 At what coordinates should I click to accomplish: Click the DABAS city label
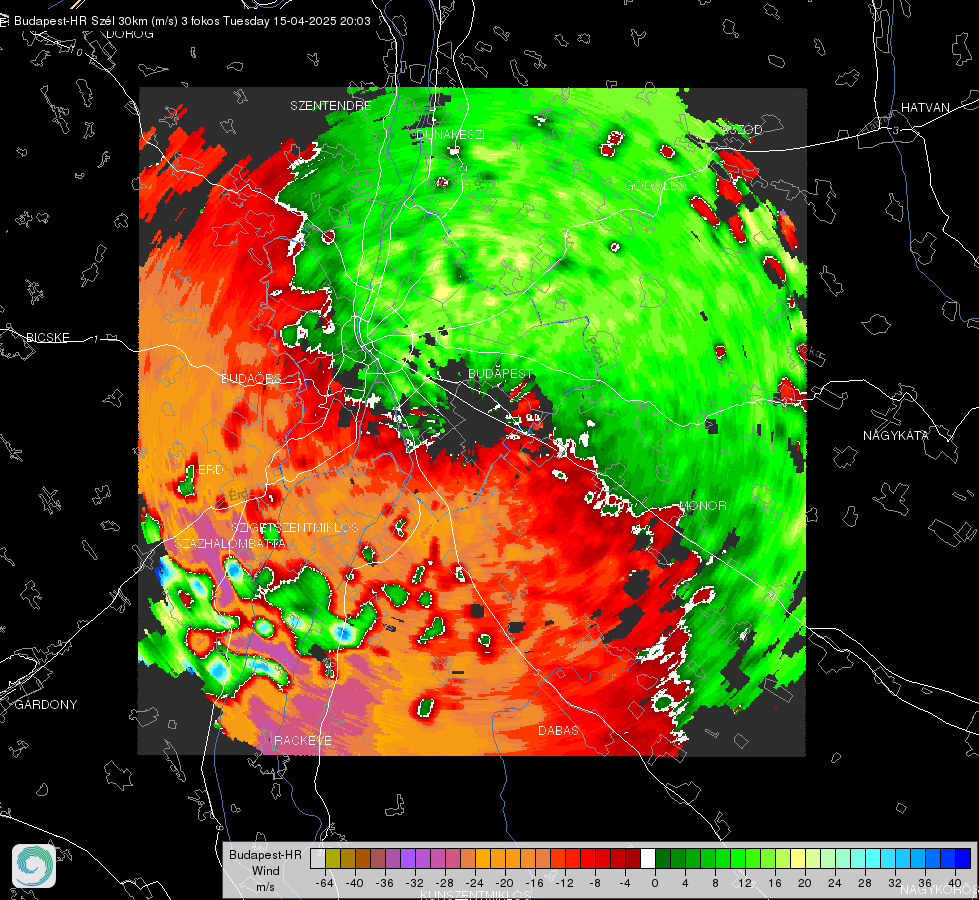[559, 730]
